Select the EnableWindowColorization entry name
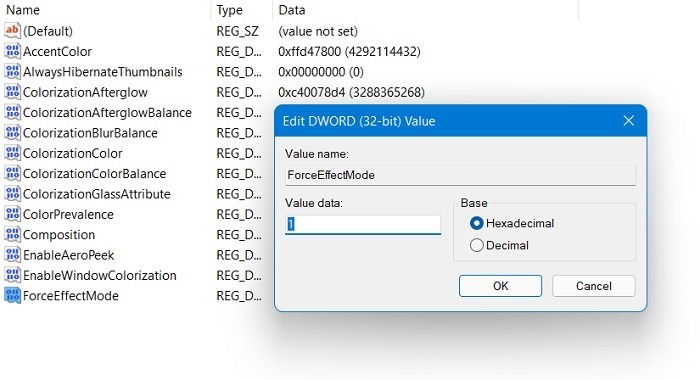The height and width of the screenshot is (380, 700). 100,276
